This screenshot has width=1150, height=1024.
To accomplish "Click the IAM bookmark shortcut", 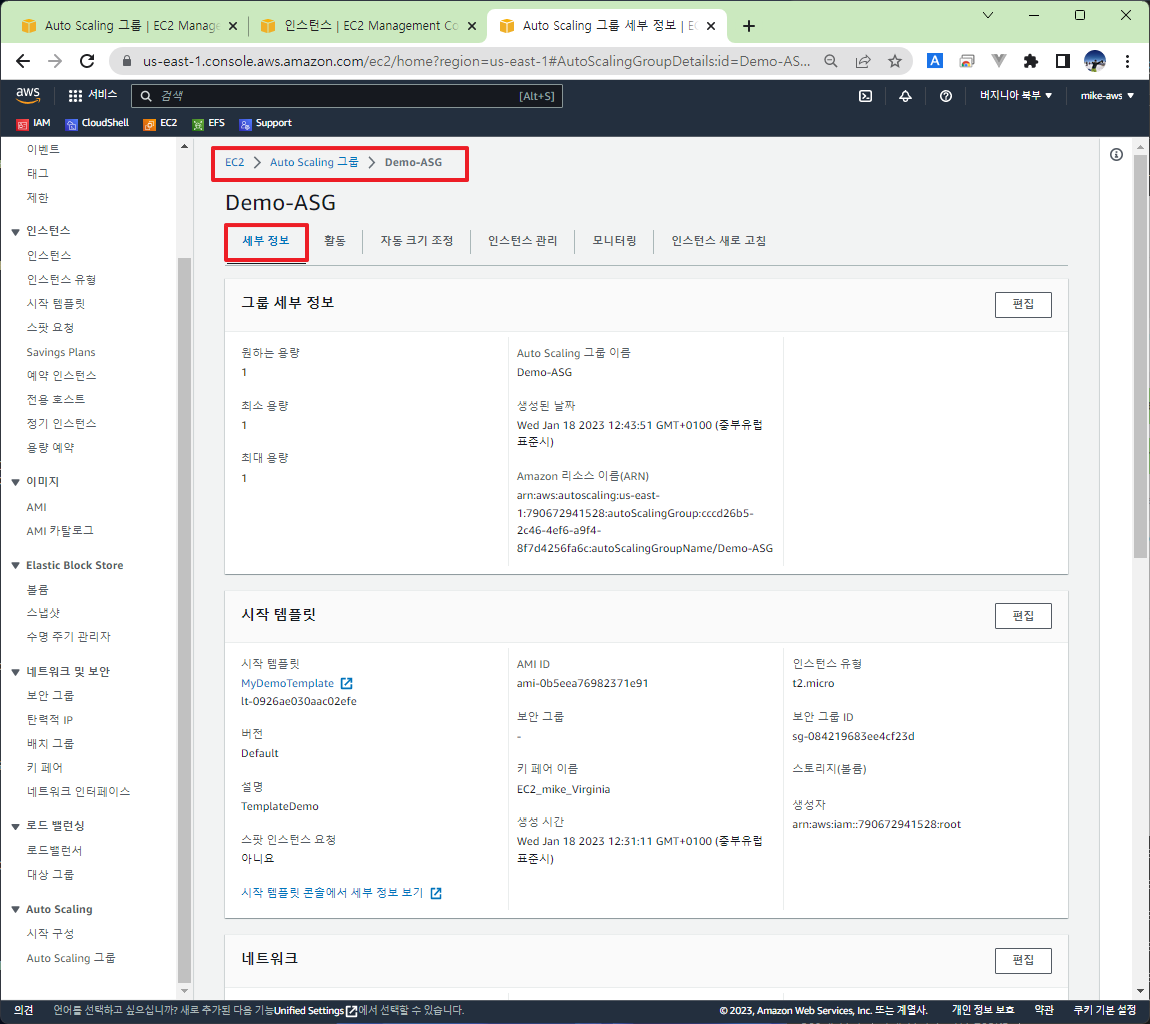I will (34, 123).
